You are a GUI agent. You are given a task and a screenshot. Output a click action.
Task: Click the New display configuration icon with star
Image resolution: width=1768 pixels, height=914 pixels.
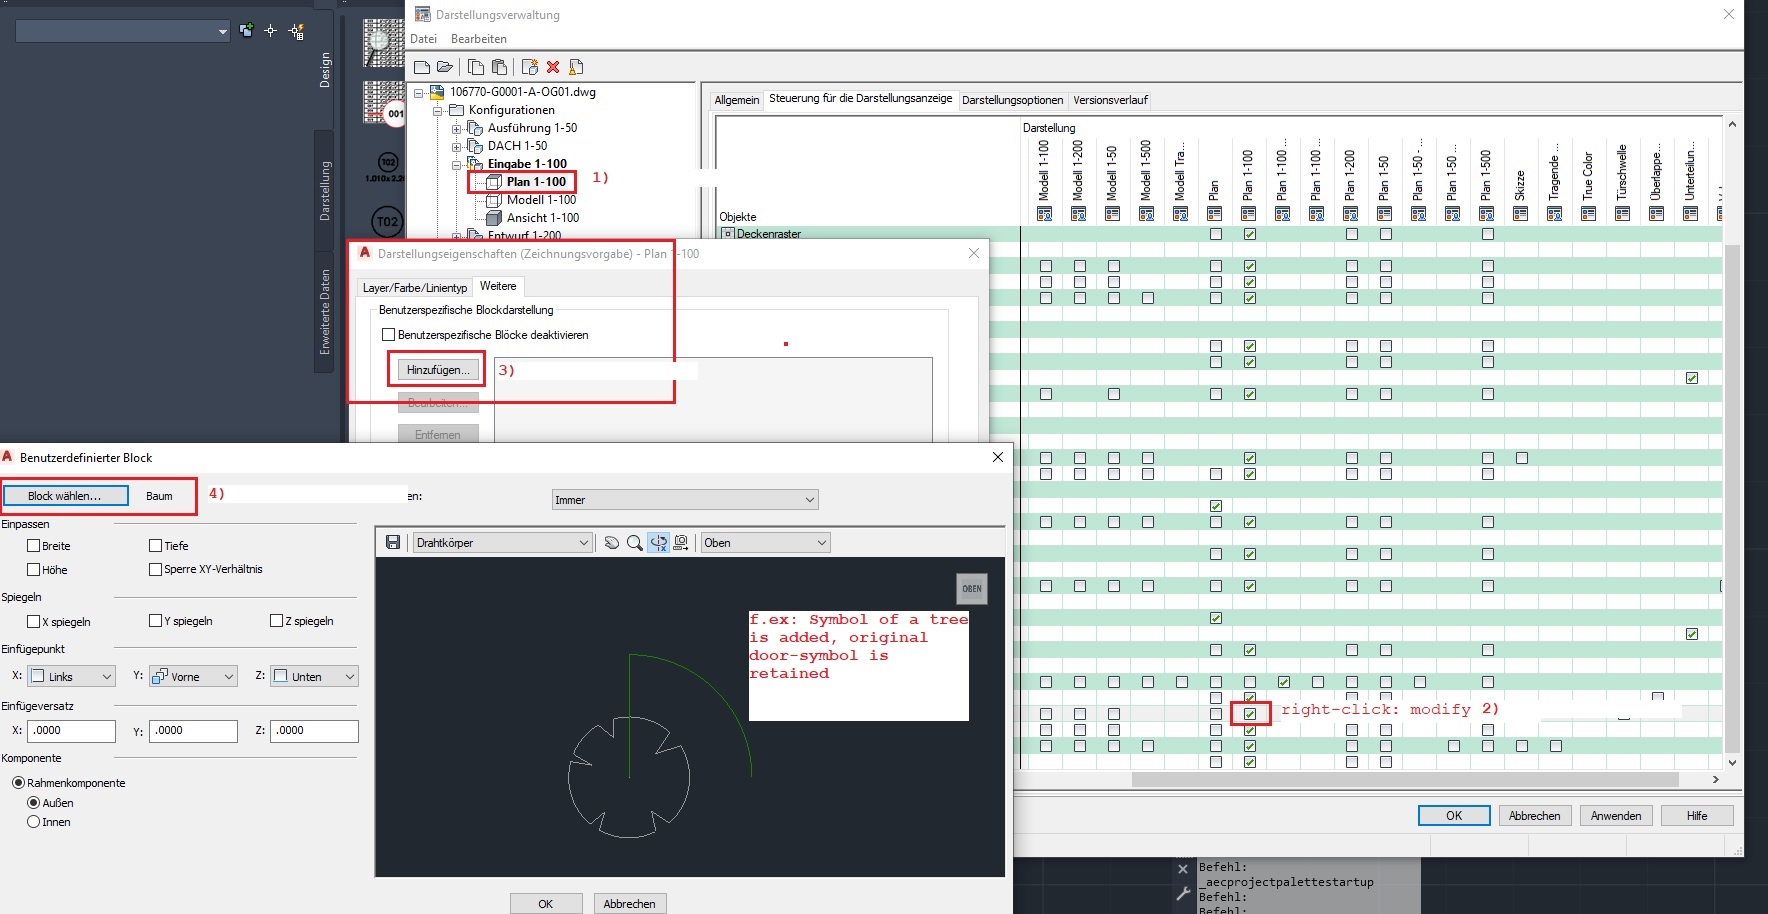pyautogui.click(x=529, y=67)
